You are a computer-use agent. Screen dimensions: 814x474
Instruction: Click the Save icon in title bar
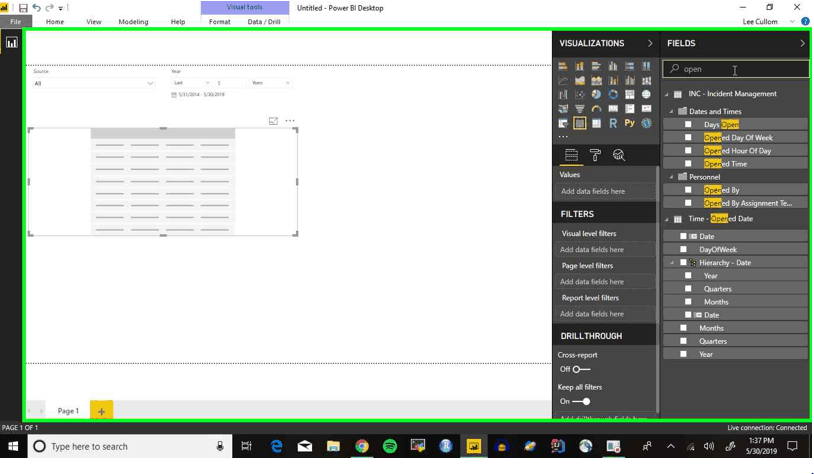click(x=23, y=8)
